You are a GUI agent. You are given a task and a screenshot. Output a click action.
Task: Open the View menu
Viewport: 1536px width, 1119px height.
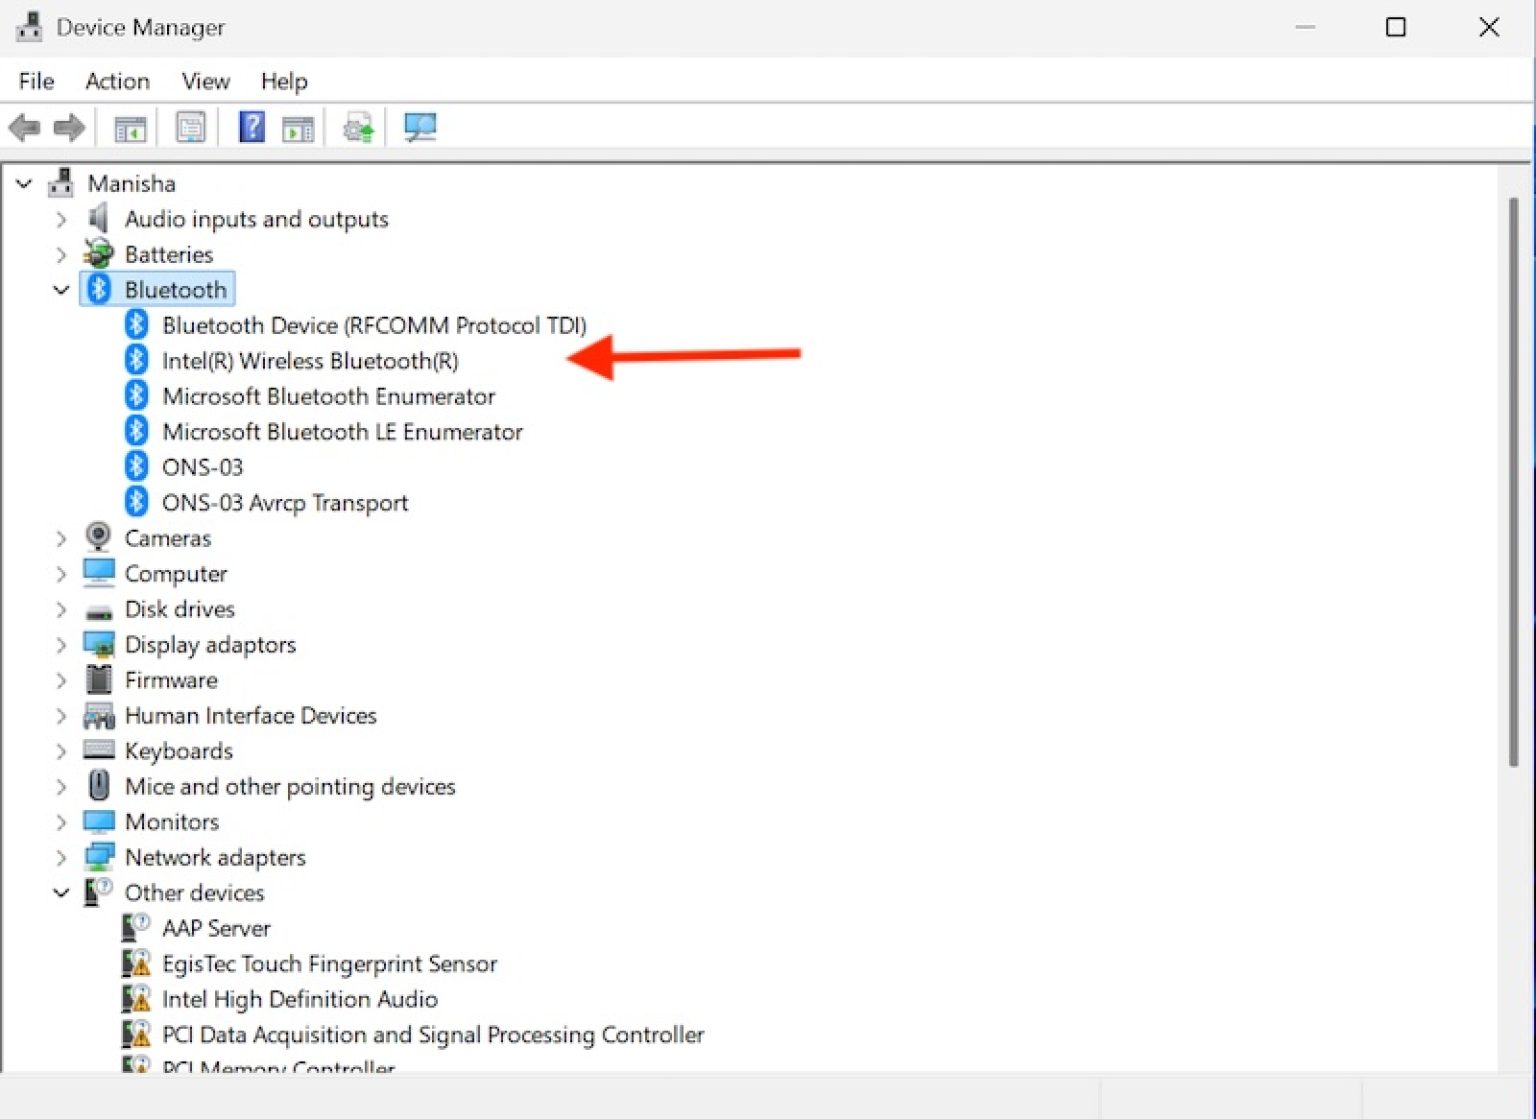(204, 81)
